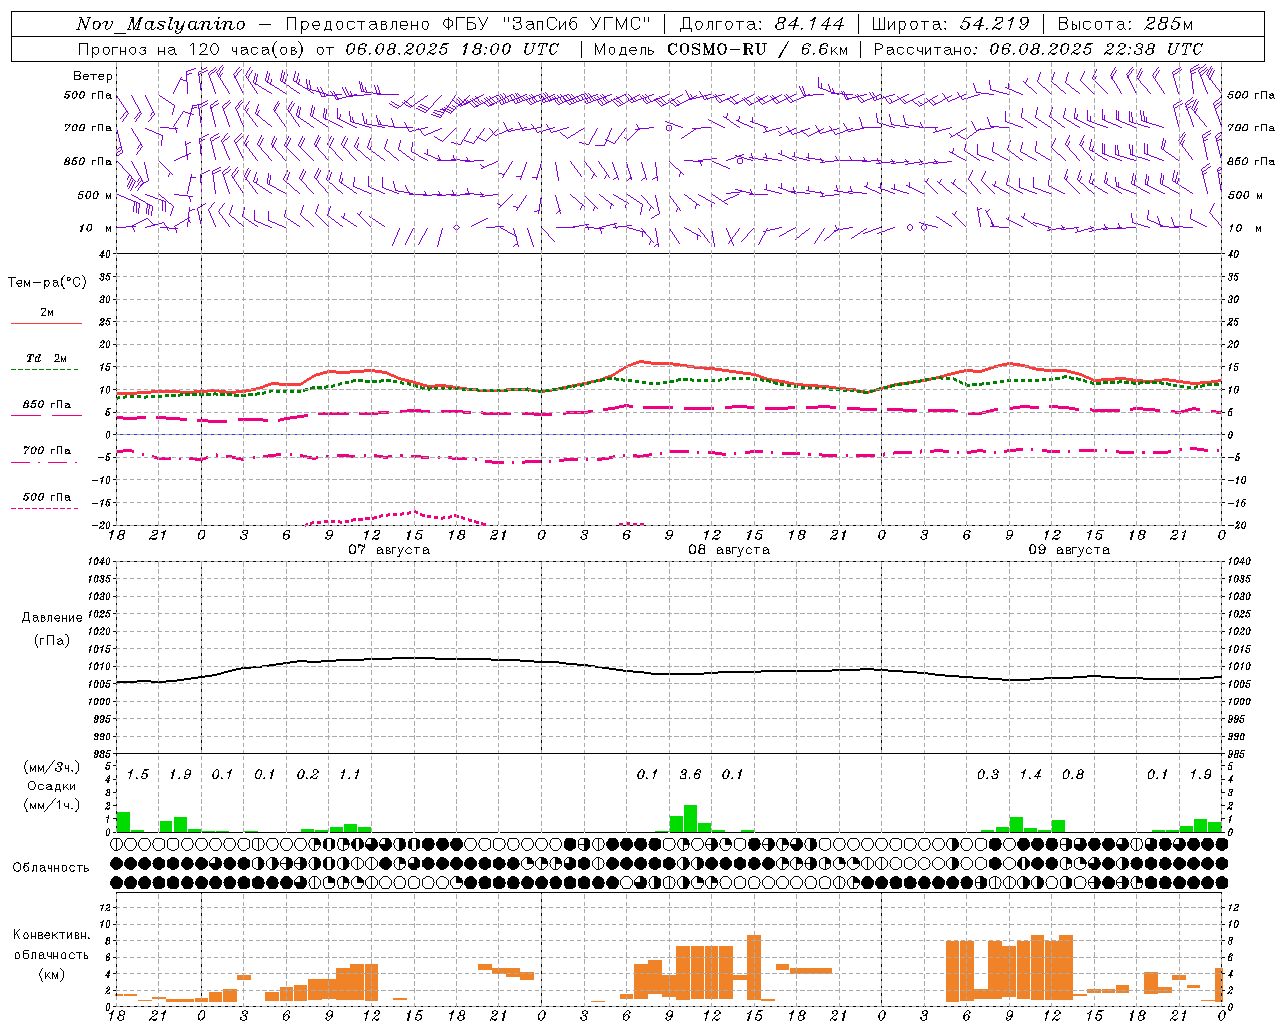This screenshot has height=1024, width=1280.
Task: Click the (км) unit label for convective cloud
Action: [52, 974]
